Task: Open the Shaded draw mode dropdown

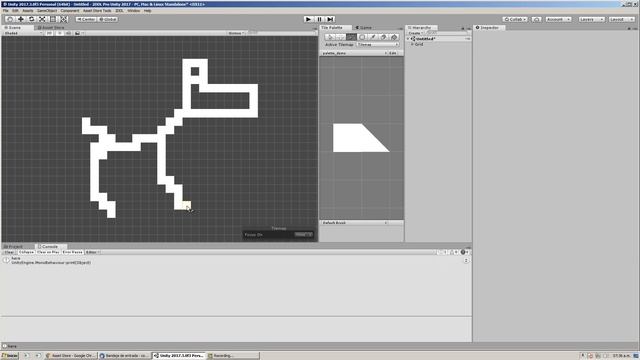Action: point(23,33)
